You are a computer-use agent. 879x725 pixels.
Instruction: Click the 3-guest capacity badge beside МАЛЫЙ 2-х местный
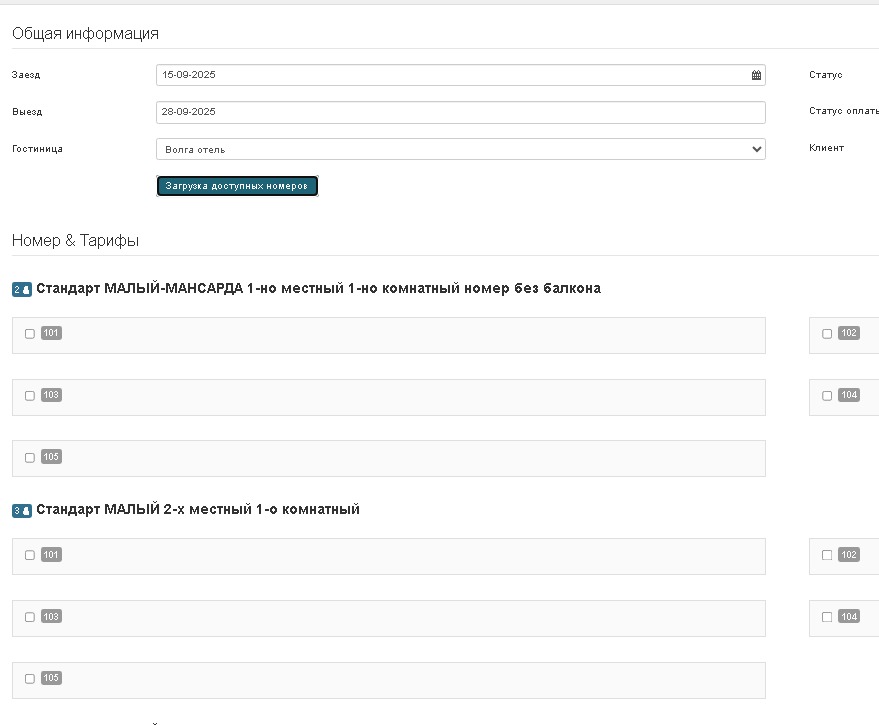22,511
